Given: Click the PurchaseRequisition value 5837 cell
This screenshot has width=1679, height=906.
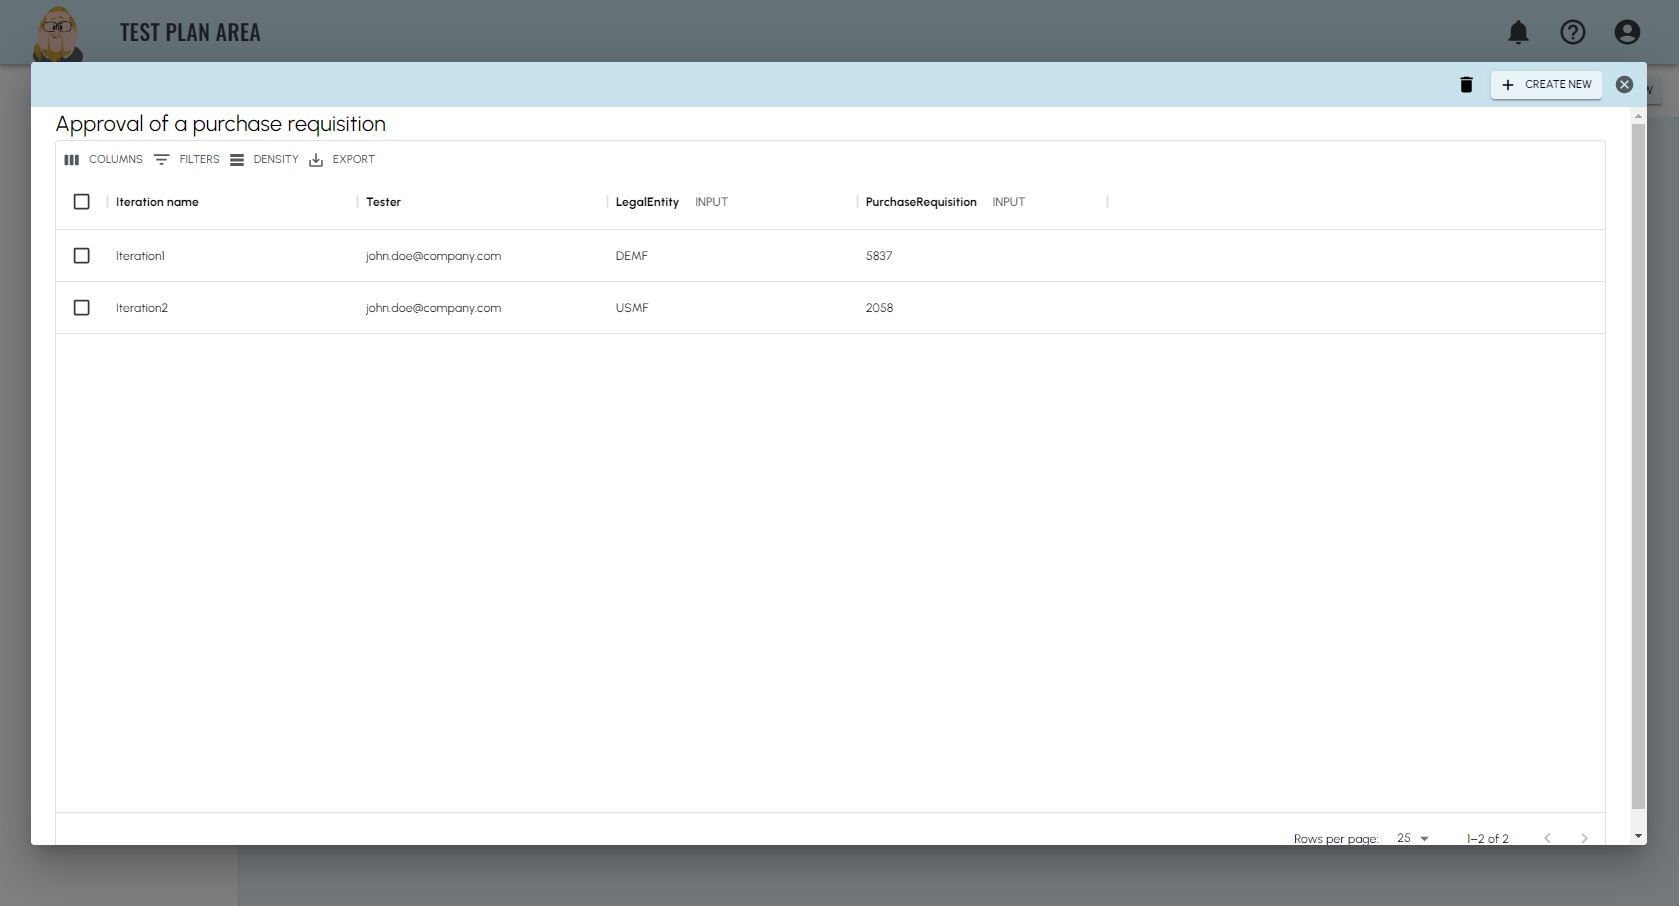Looking at the screenshot, I should coord(879,256).
